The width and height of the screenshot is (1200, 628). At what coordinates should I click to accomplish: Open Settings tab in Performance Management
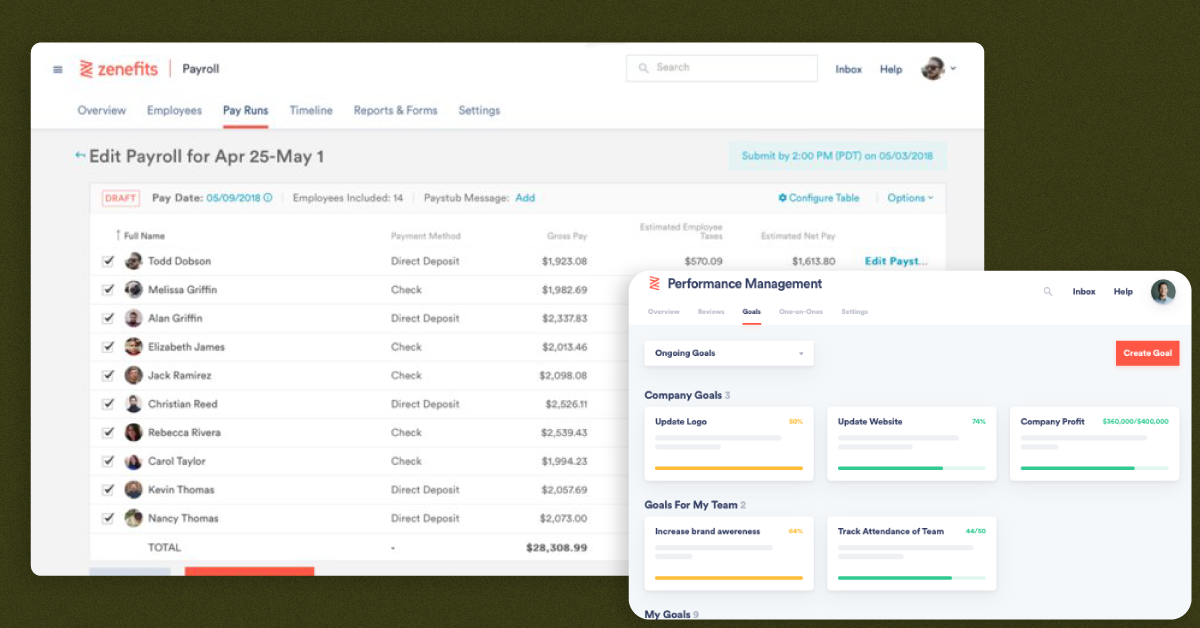pyautogui.click(x=854, y=312)
